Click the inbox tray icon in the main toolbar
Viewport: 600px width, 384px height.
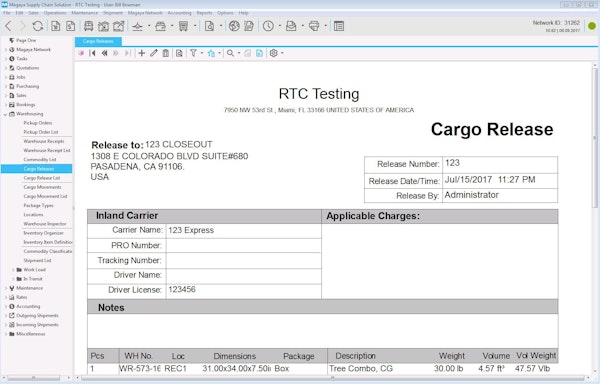pyautogui.click(x=291, y=26)
